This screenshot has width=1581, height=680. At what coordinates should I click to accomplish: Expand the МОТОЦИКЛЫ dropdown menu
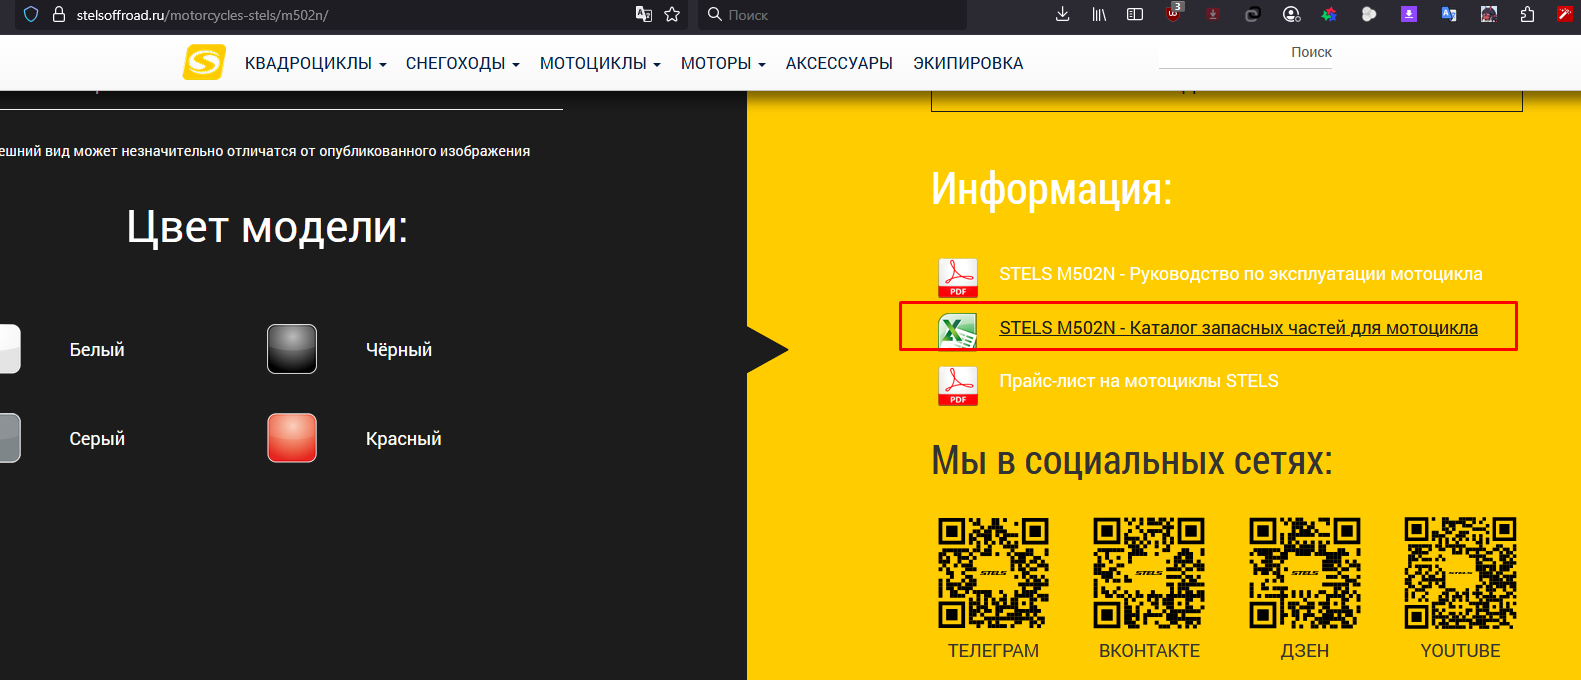(x=600, y=63)
